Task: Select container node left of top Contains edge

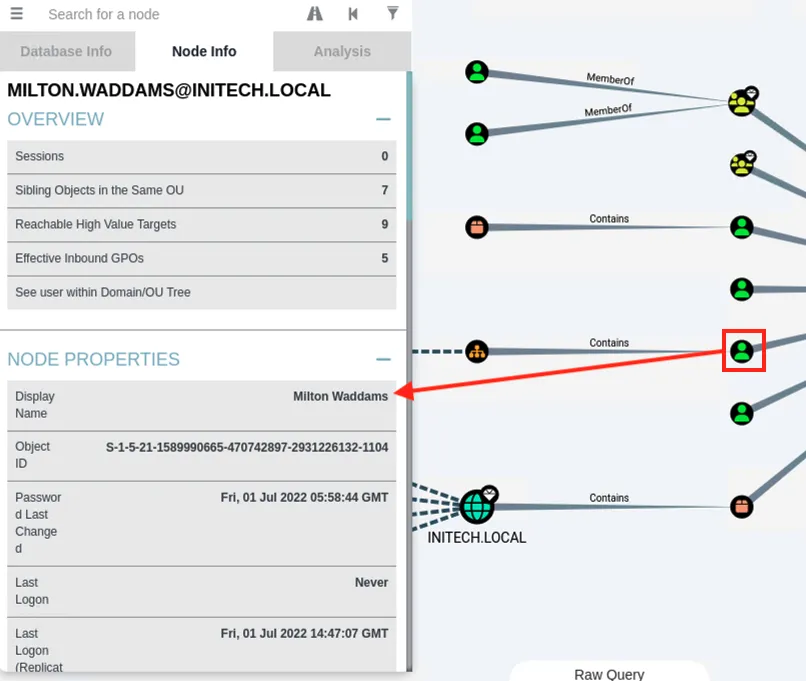Action: [x=477, y=227]
